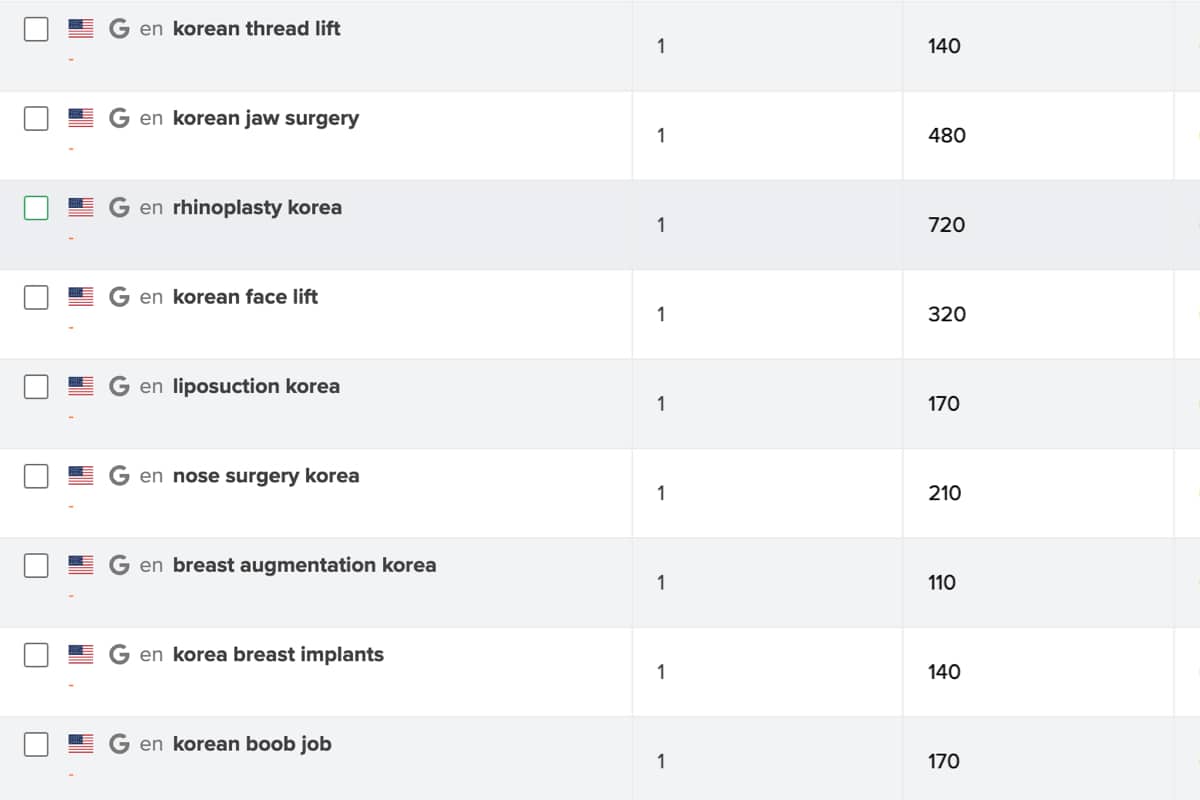Select the checkbox for korean boob job
The image size is (1200, 800).
[36, 744]
